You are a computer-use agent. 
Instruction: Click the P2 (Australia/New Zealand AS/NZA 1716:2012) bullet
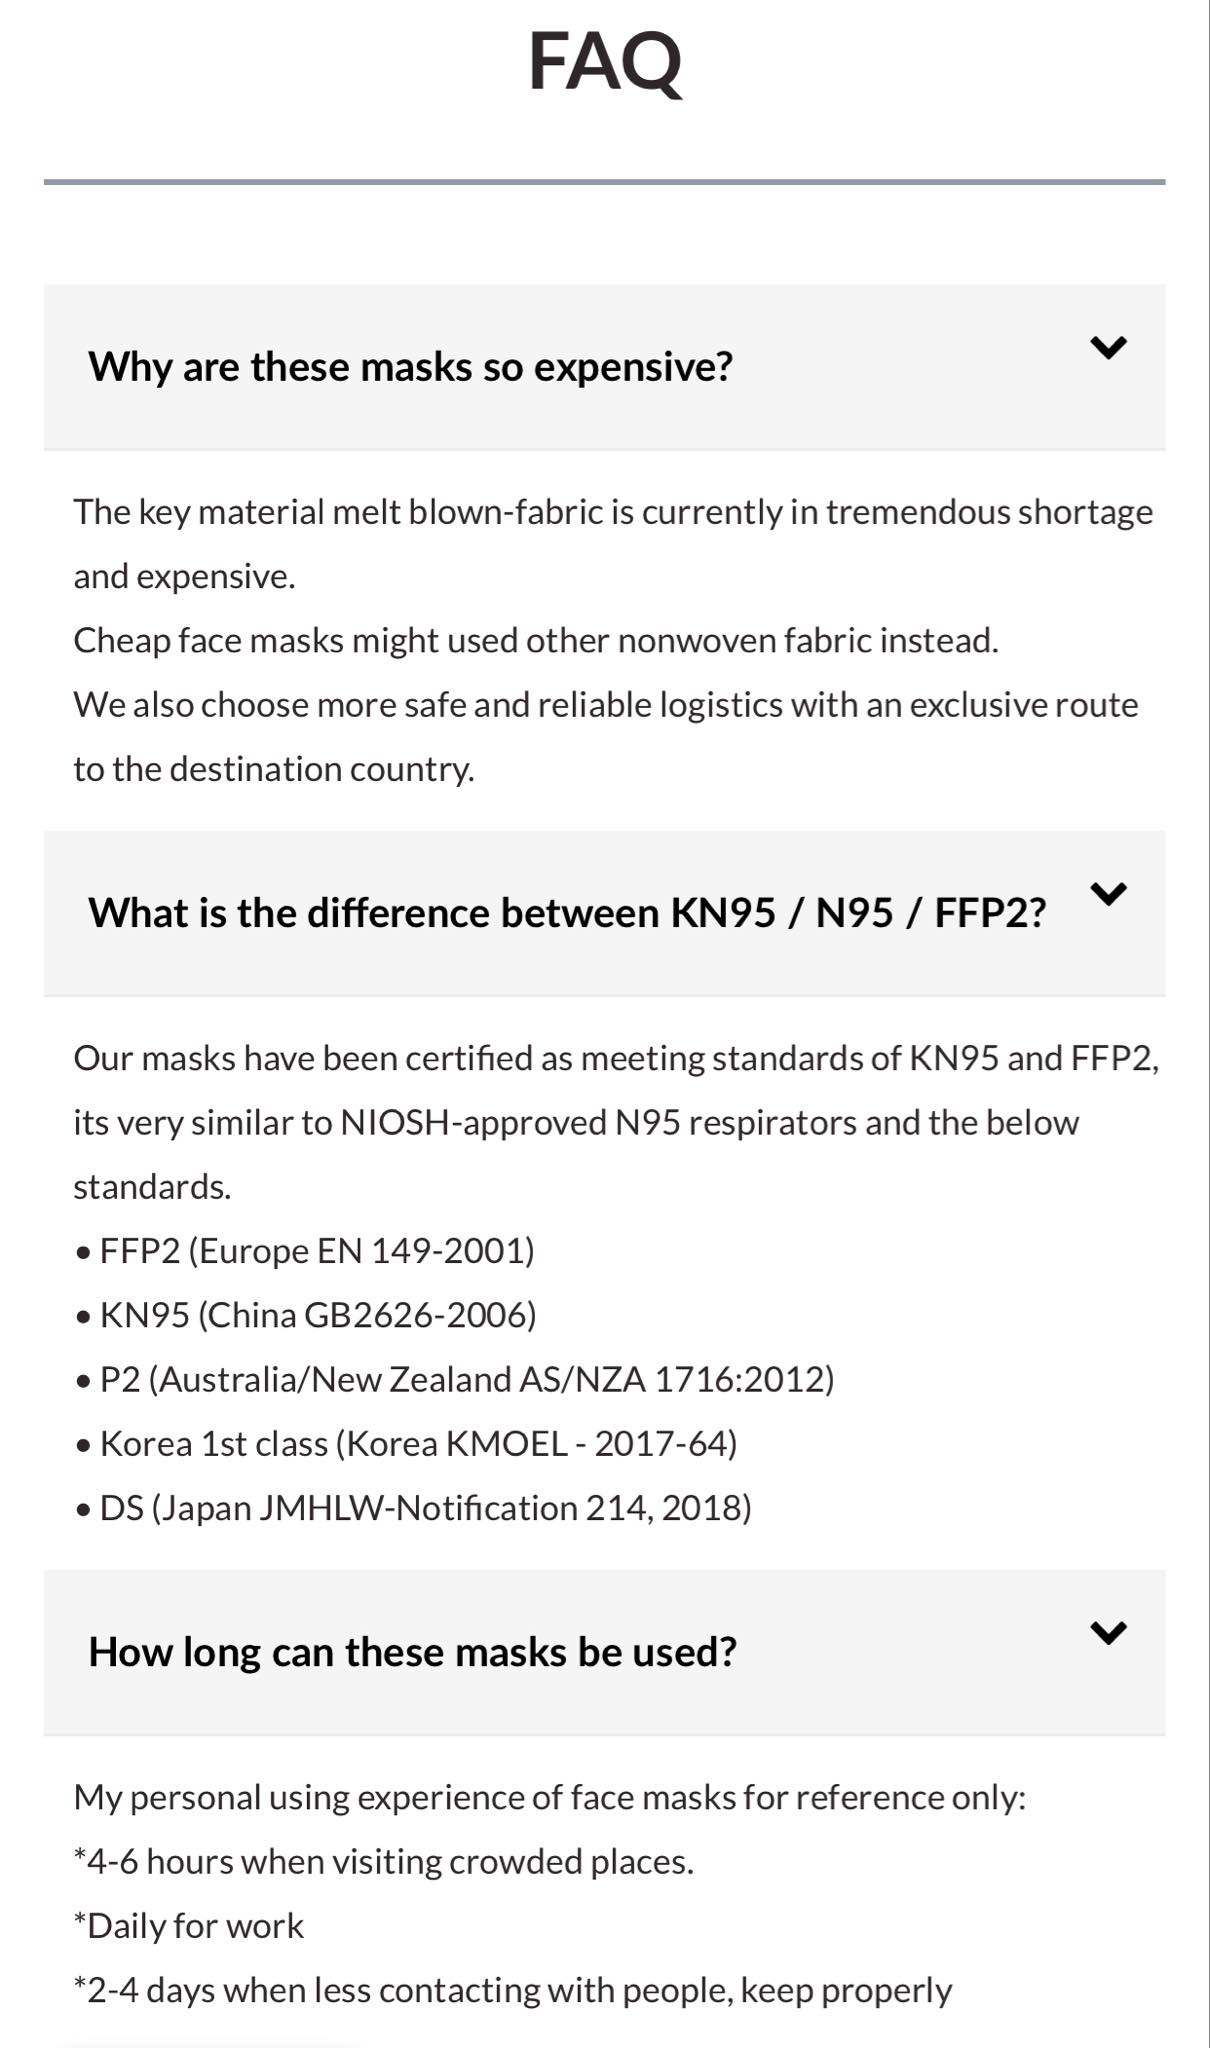[454, 1379]
